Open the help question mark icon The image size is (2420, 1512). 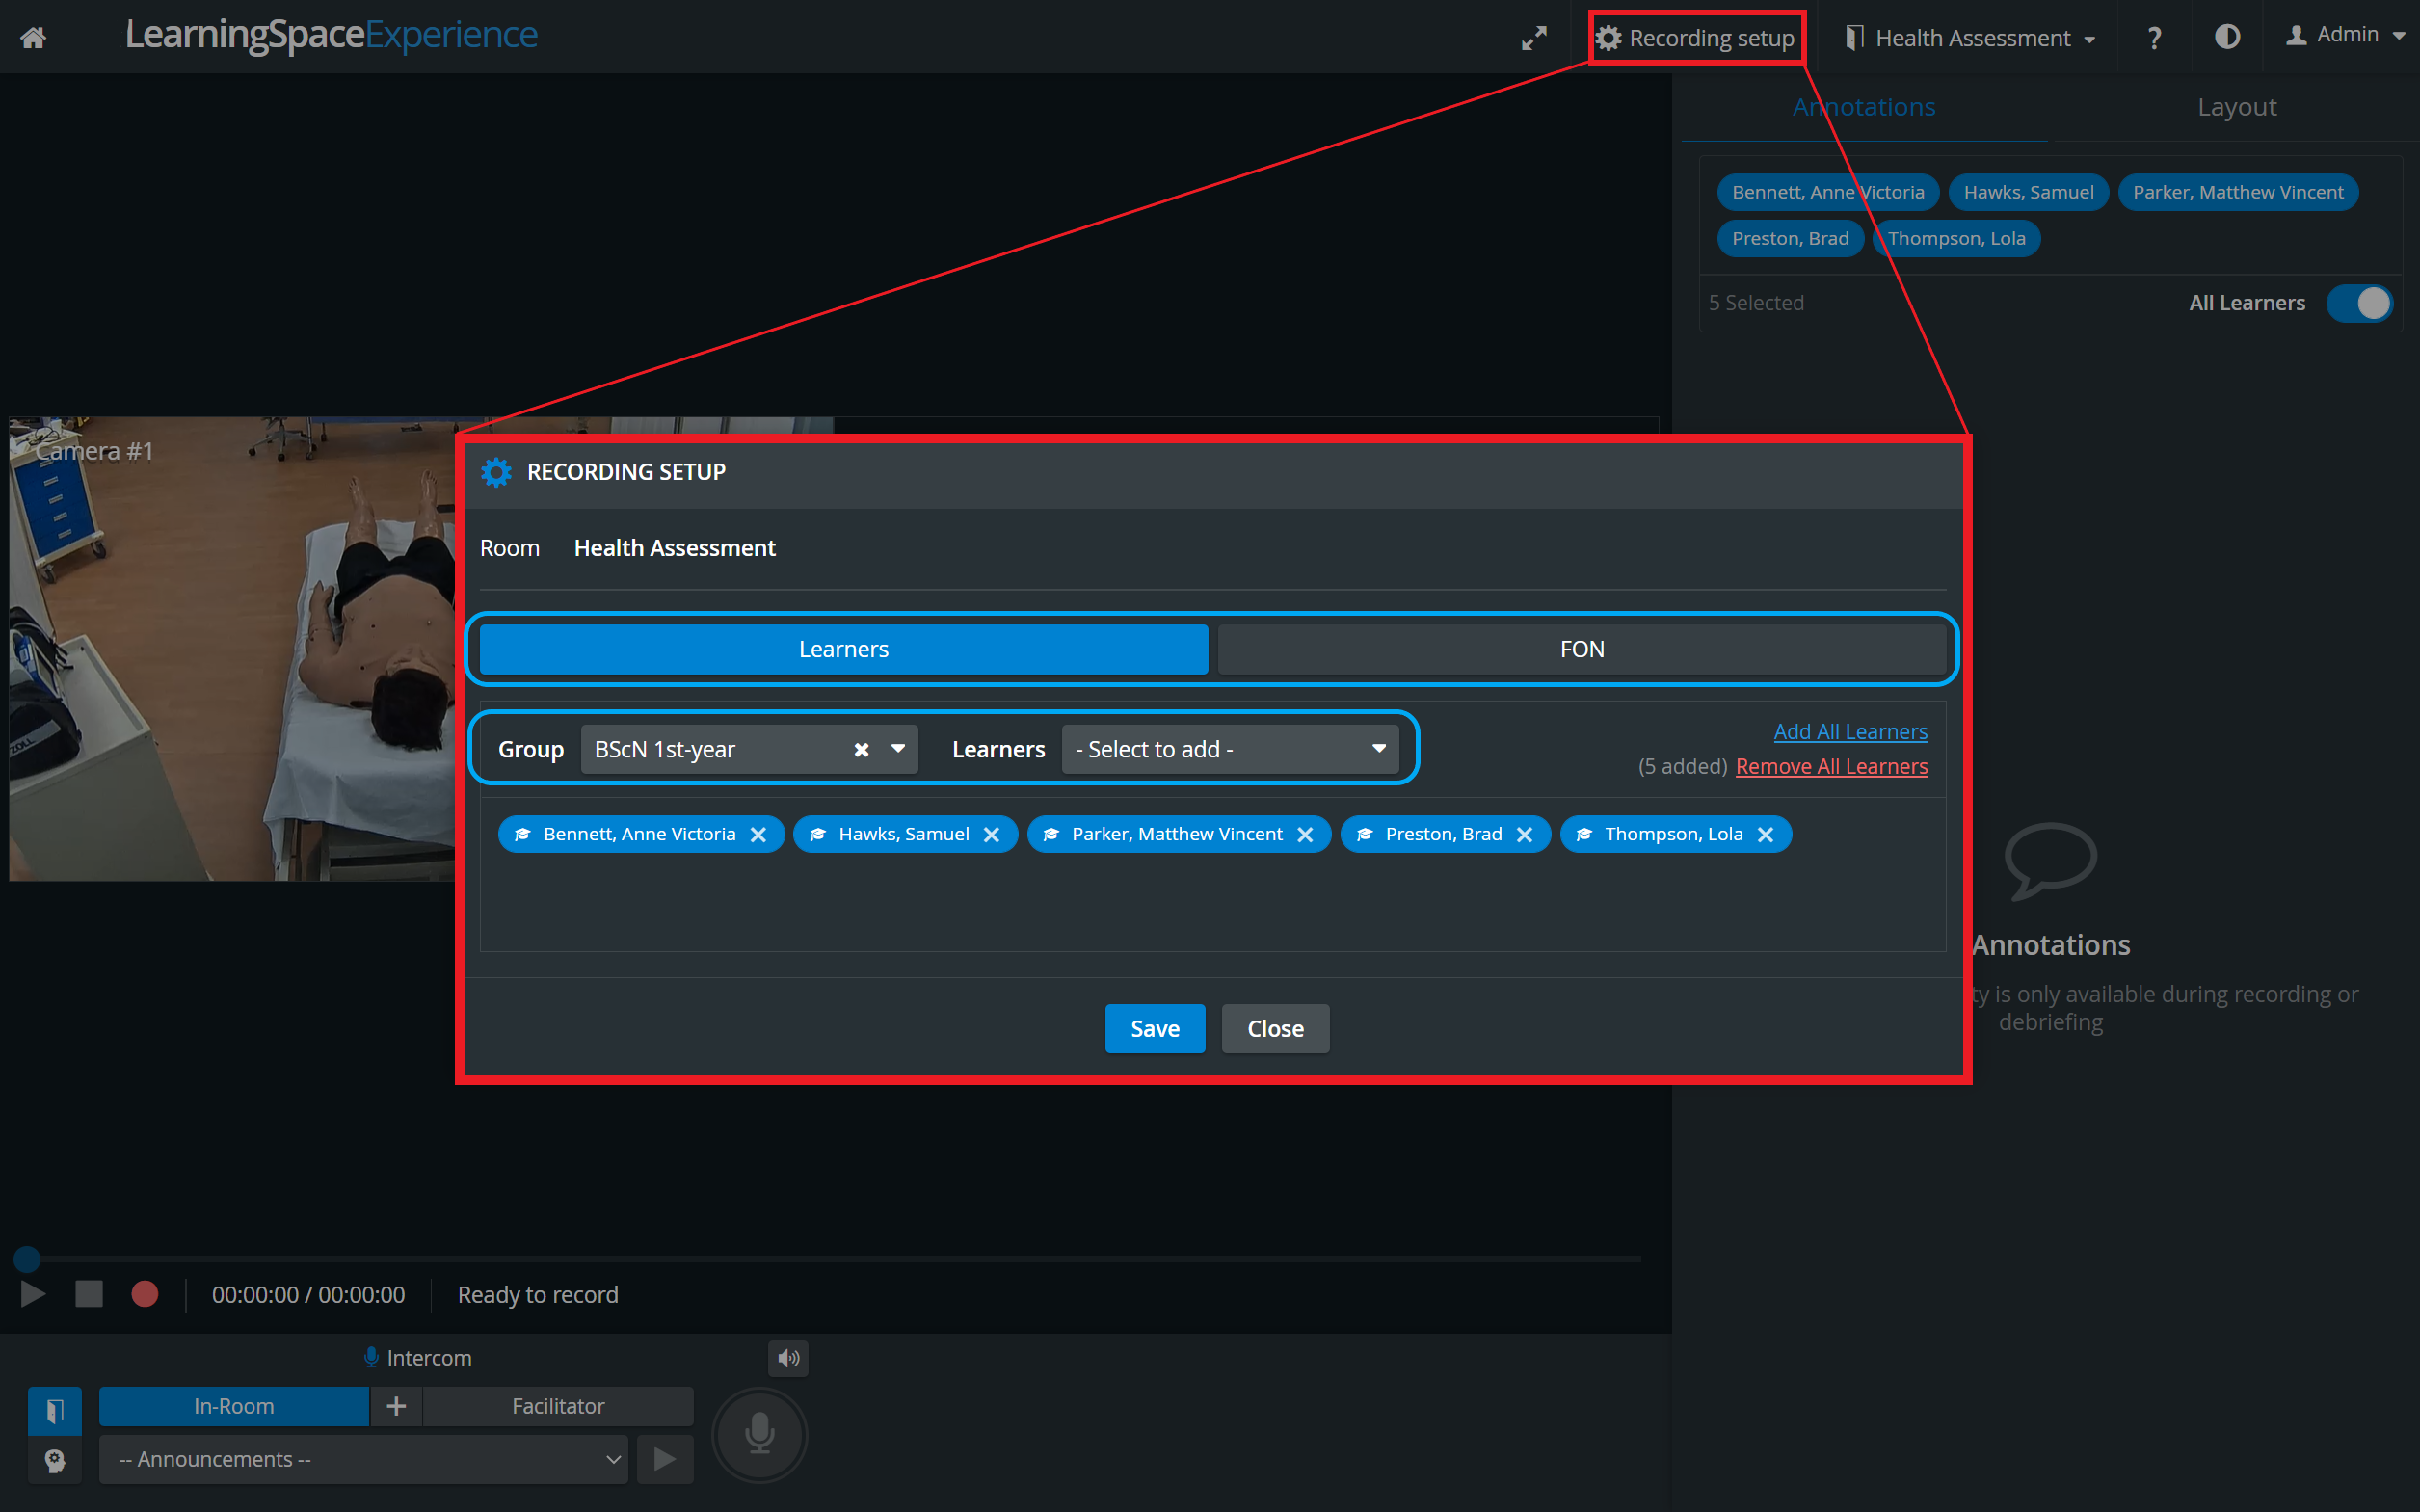tap(2154, 38)
